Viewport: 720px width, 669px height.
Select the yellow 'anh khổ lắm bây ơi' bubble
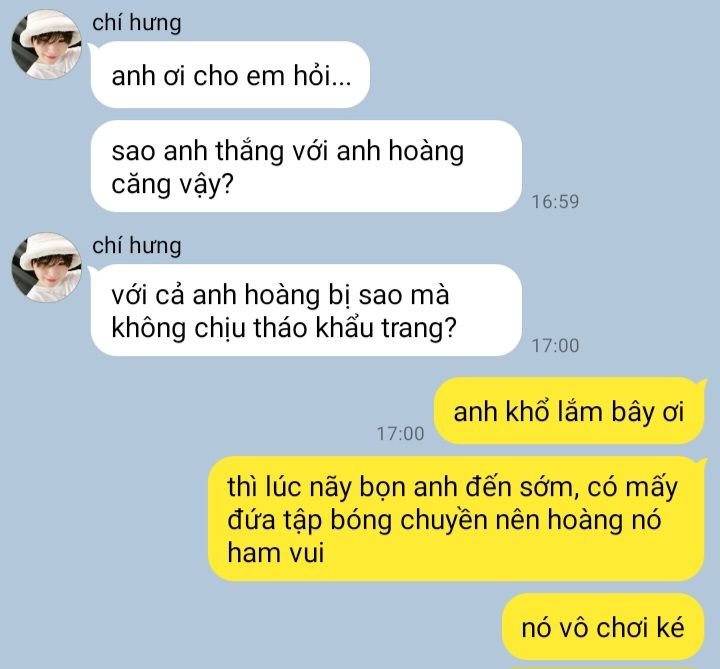[x=569, y=411]
